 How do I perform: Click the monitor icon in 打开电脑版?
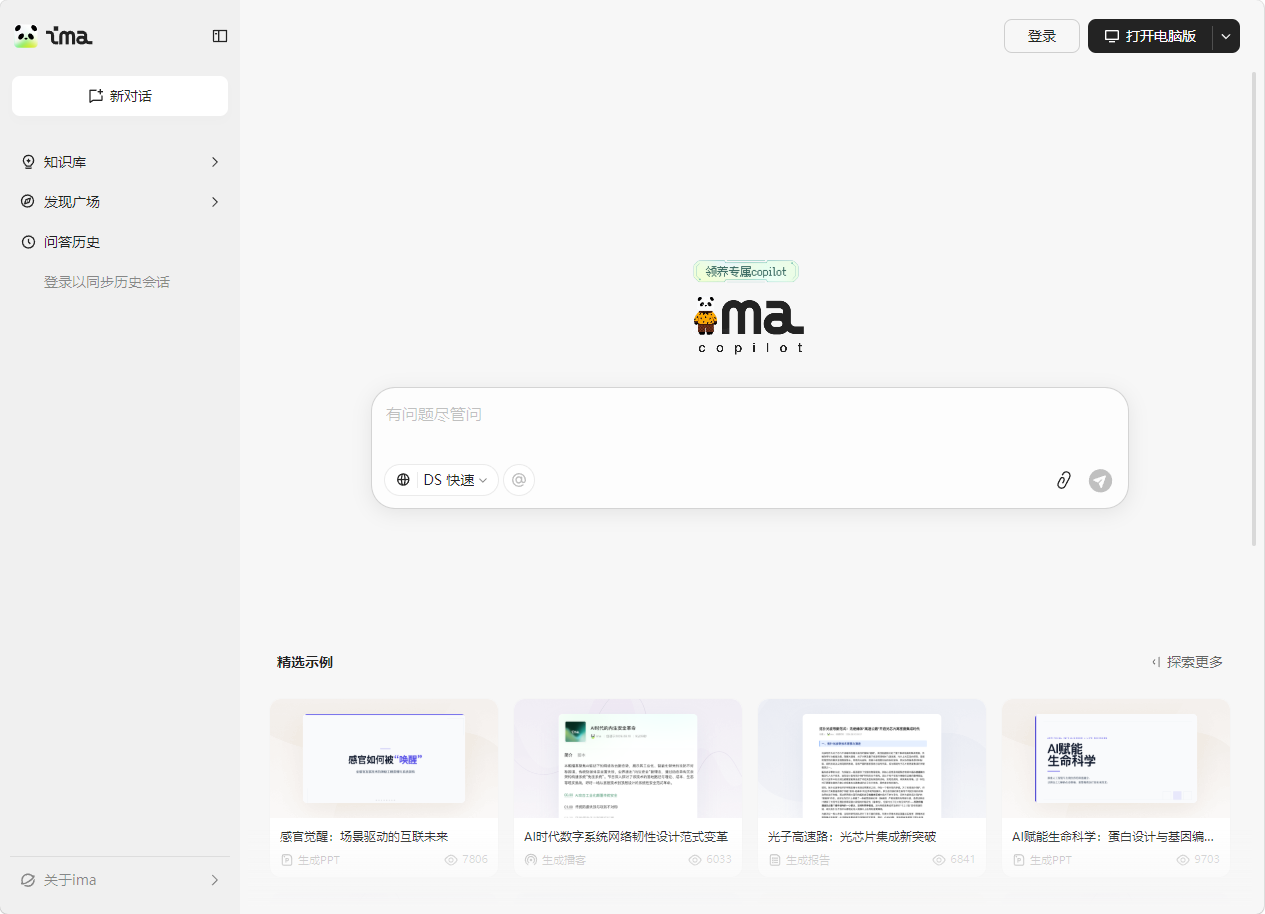click(x=1111, y=36)
